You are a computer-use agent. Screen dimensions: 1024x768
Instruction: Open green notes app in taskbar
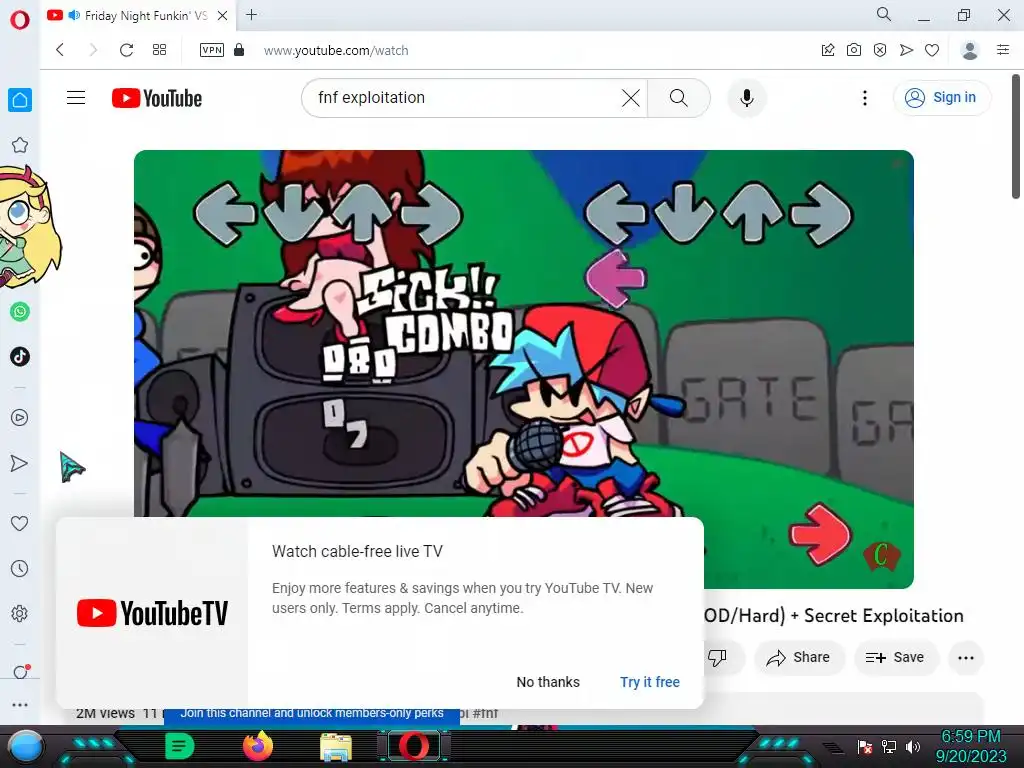[180, 746]
